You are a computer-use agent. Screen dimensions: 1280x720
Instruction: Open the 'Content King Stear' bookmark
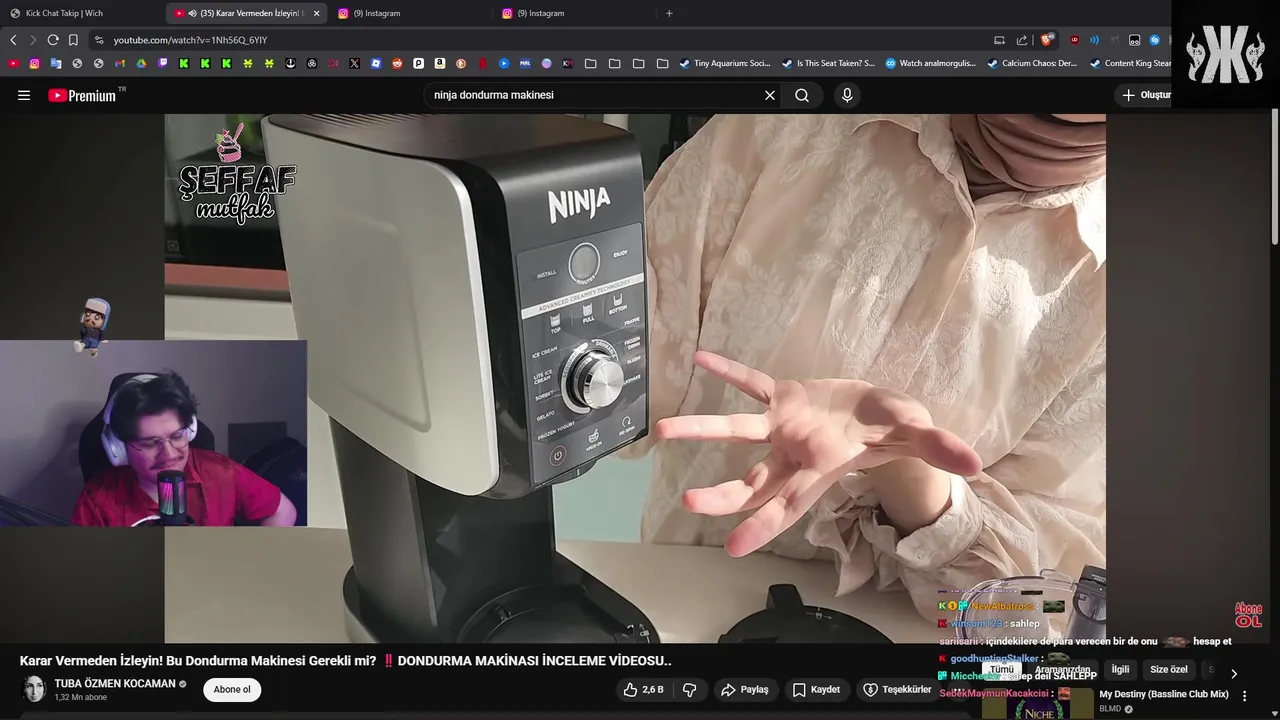1130,63
